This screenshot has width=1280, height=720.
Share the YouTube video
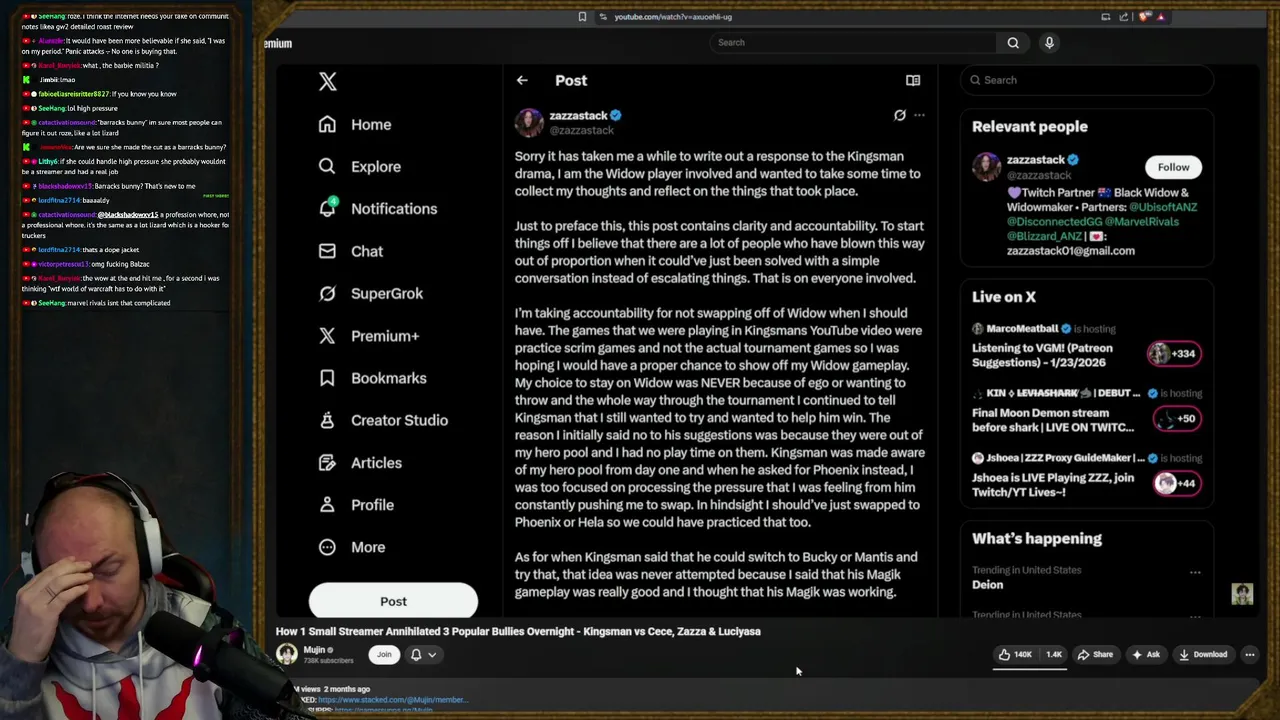1095,655
